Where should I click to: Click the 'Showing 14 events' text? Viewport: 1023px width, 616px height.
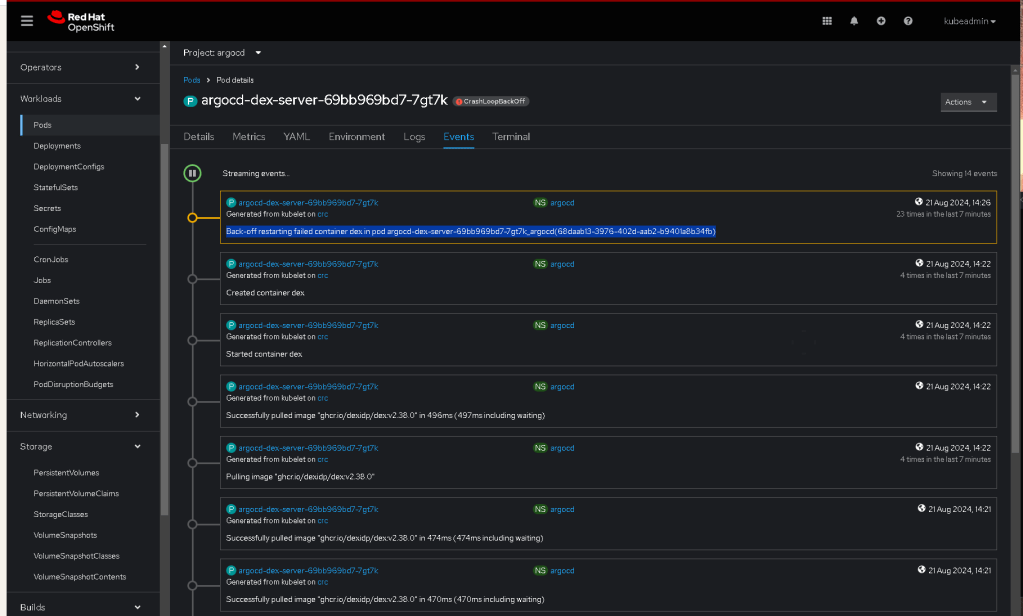(964, 174)
